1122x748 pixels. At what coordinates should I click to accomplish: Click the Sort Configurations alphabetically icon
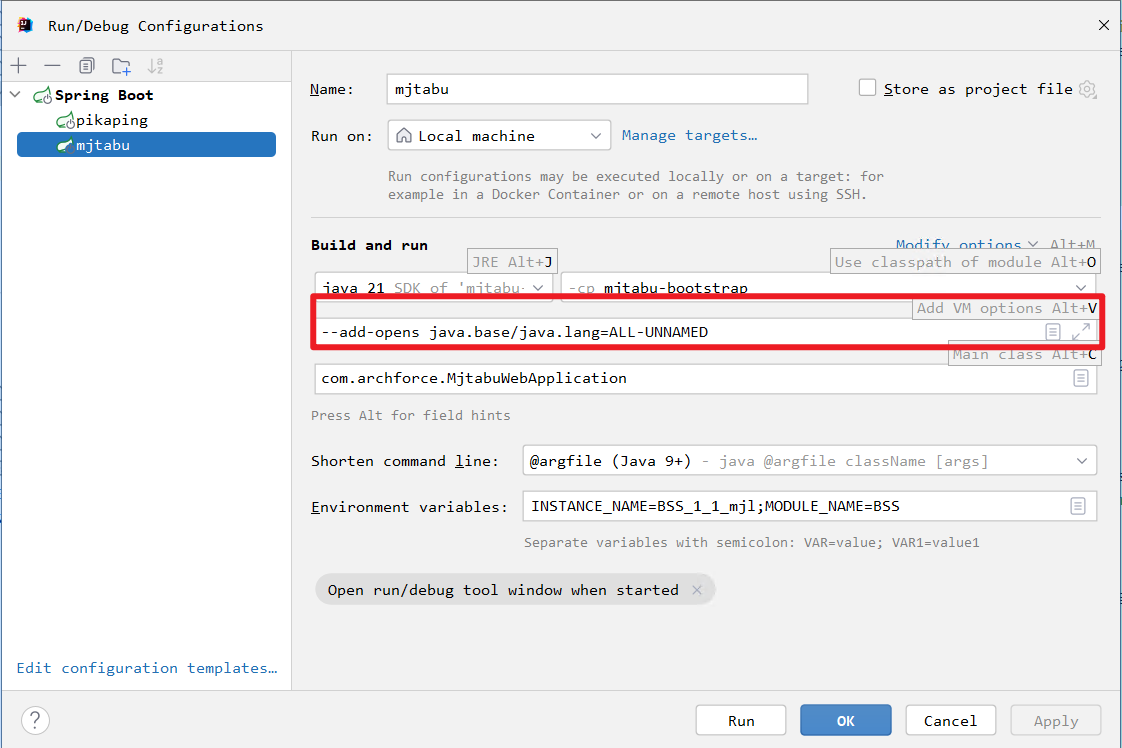point(155,66)
